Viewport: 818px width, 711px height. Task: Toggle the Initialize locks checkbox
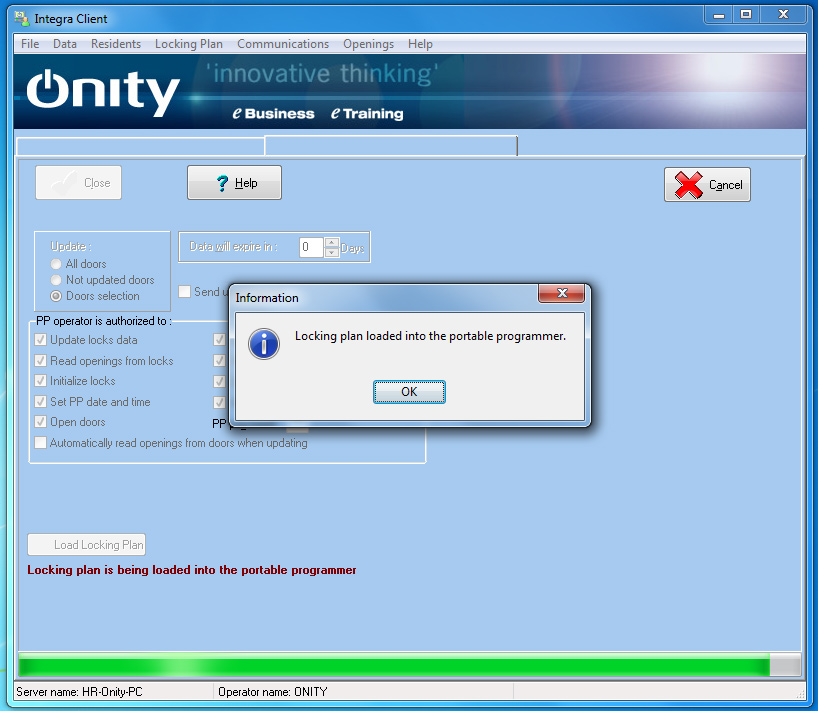point(41,381)
